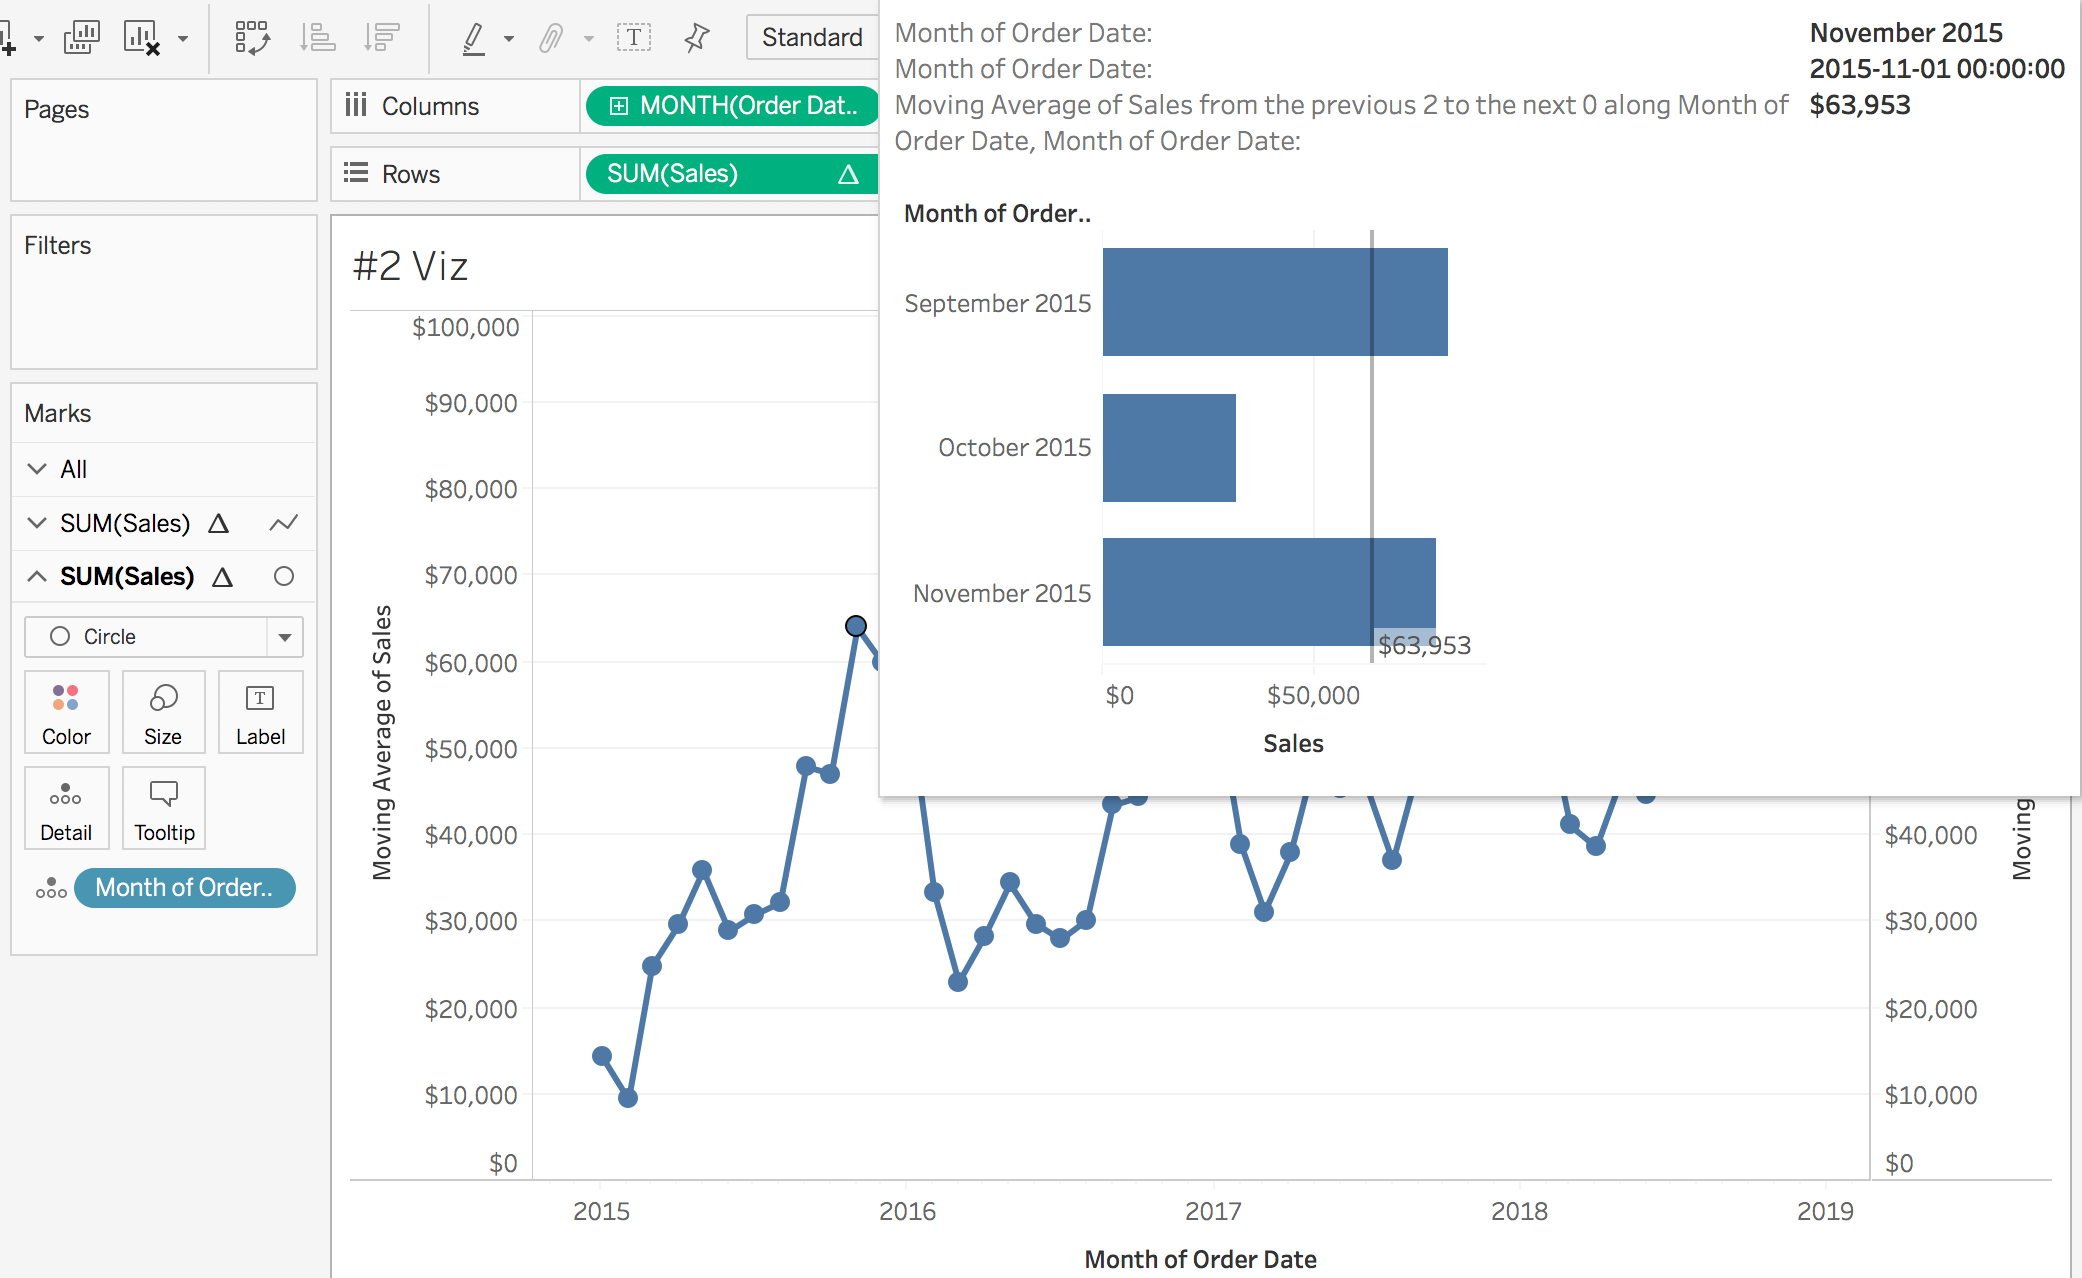Image resolution: width=2082 pixels, height=1278 pixels.
Task: Open the Group members dropdown arrow
Action: click(x=589, y=39)
